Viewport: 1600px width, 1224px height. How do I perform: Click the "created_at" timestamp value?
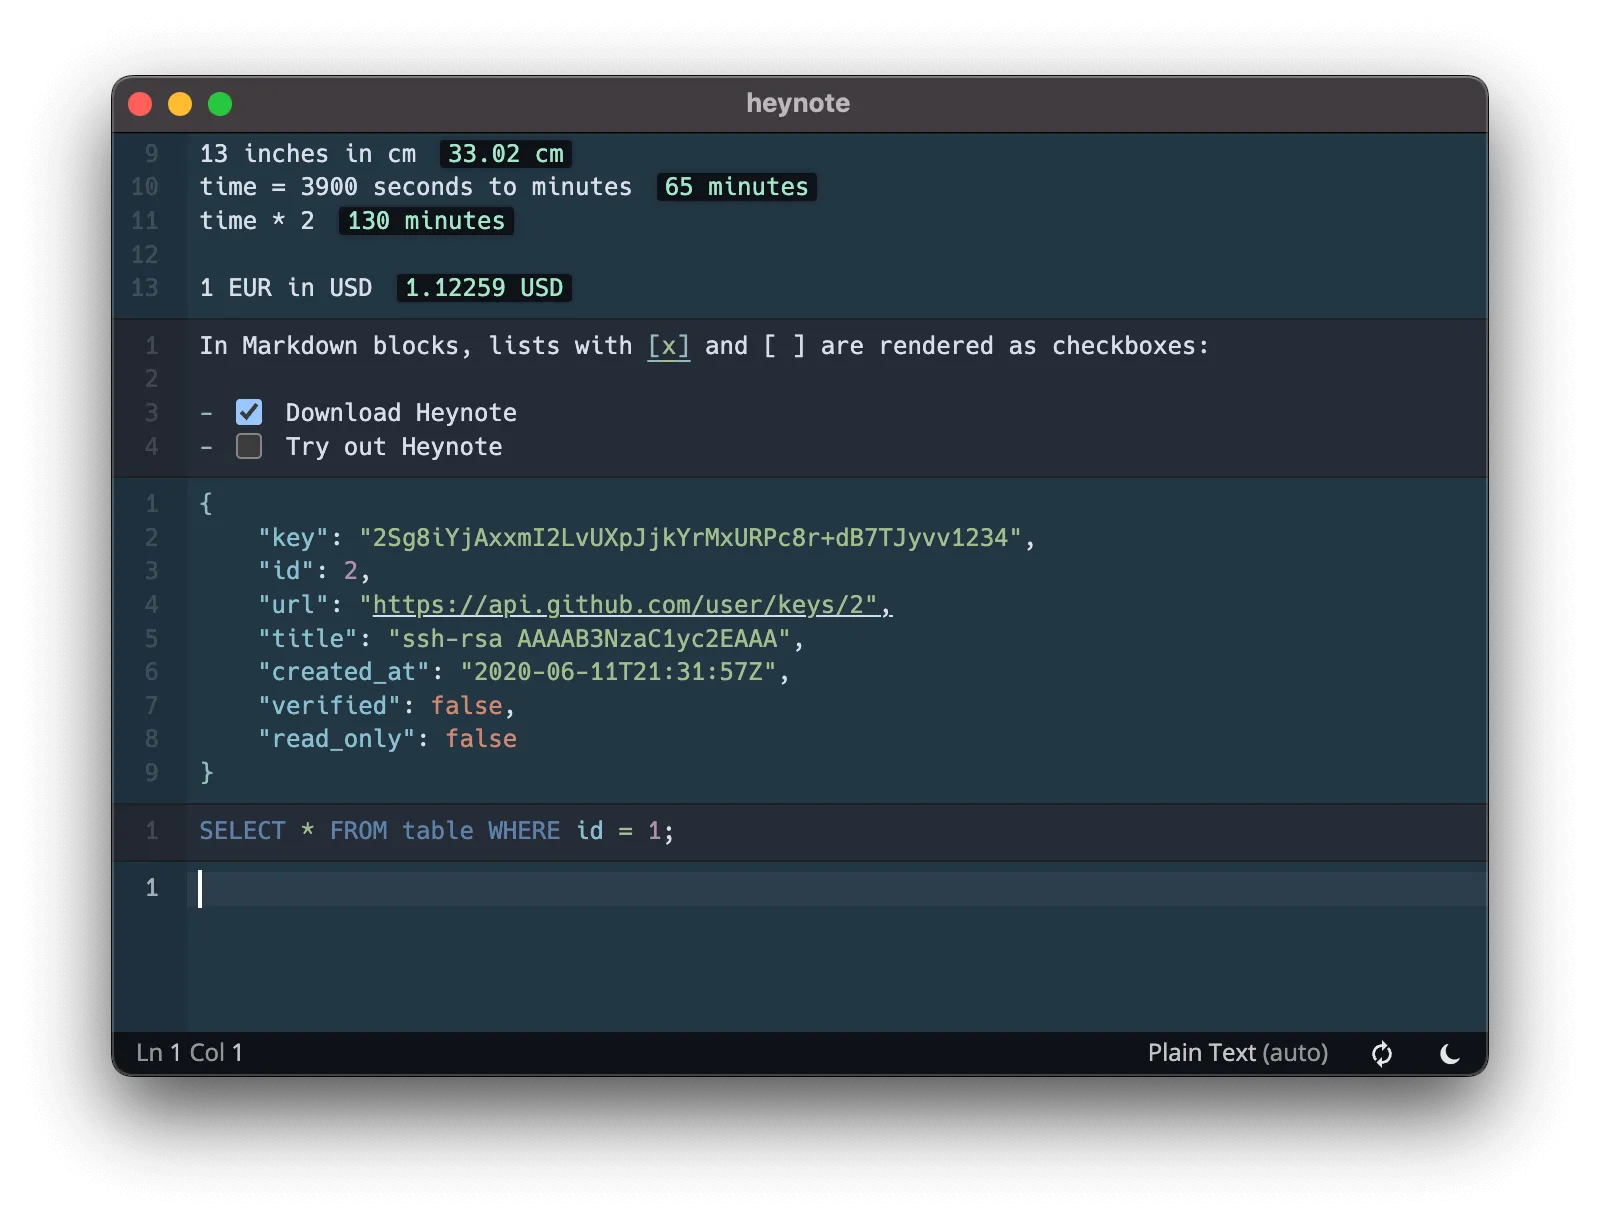point(618,672)
